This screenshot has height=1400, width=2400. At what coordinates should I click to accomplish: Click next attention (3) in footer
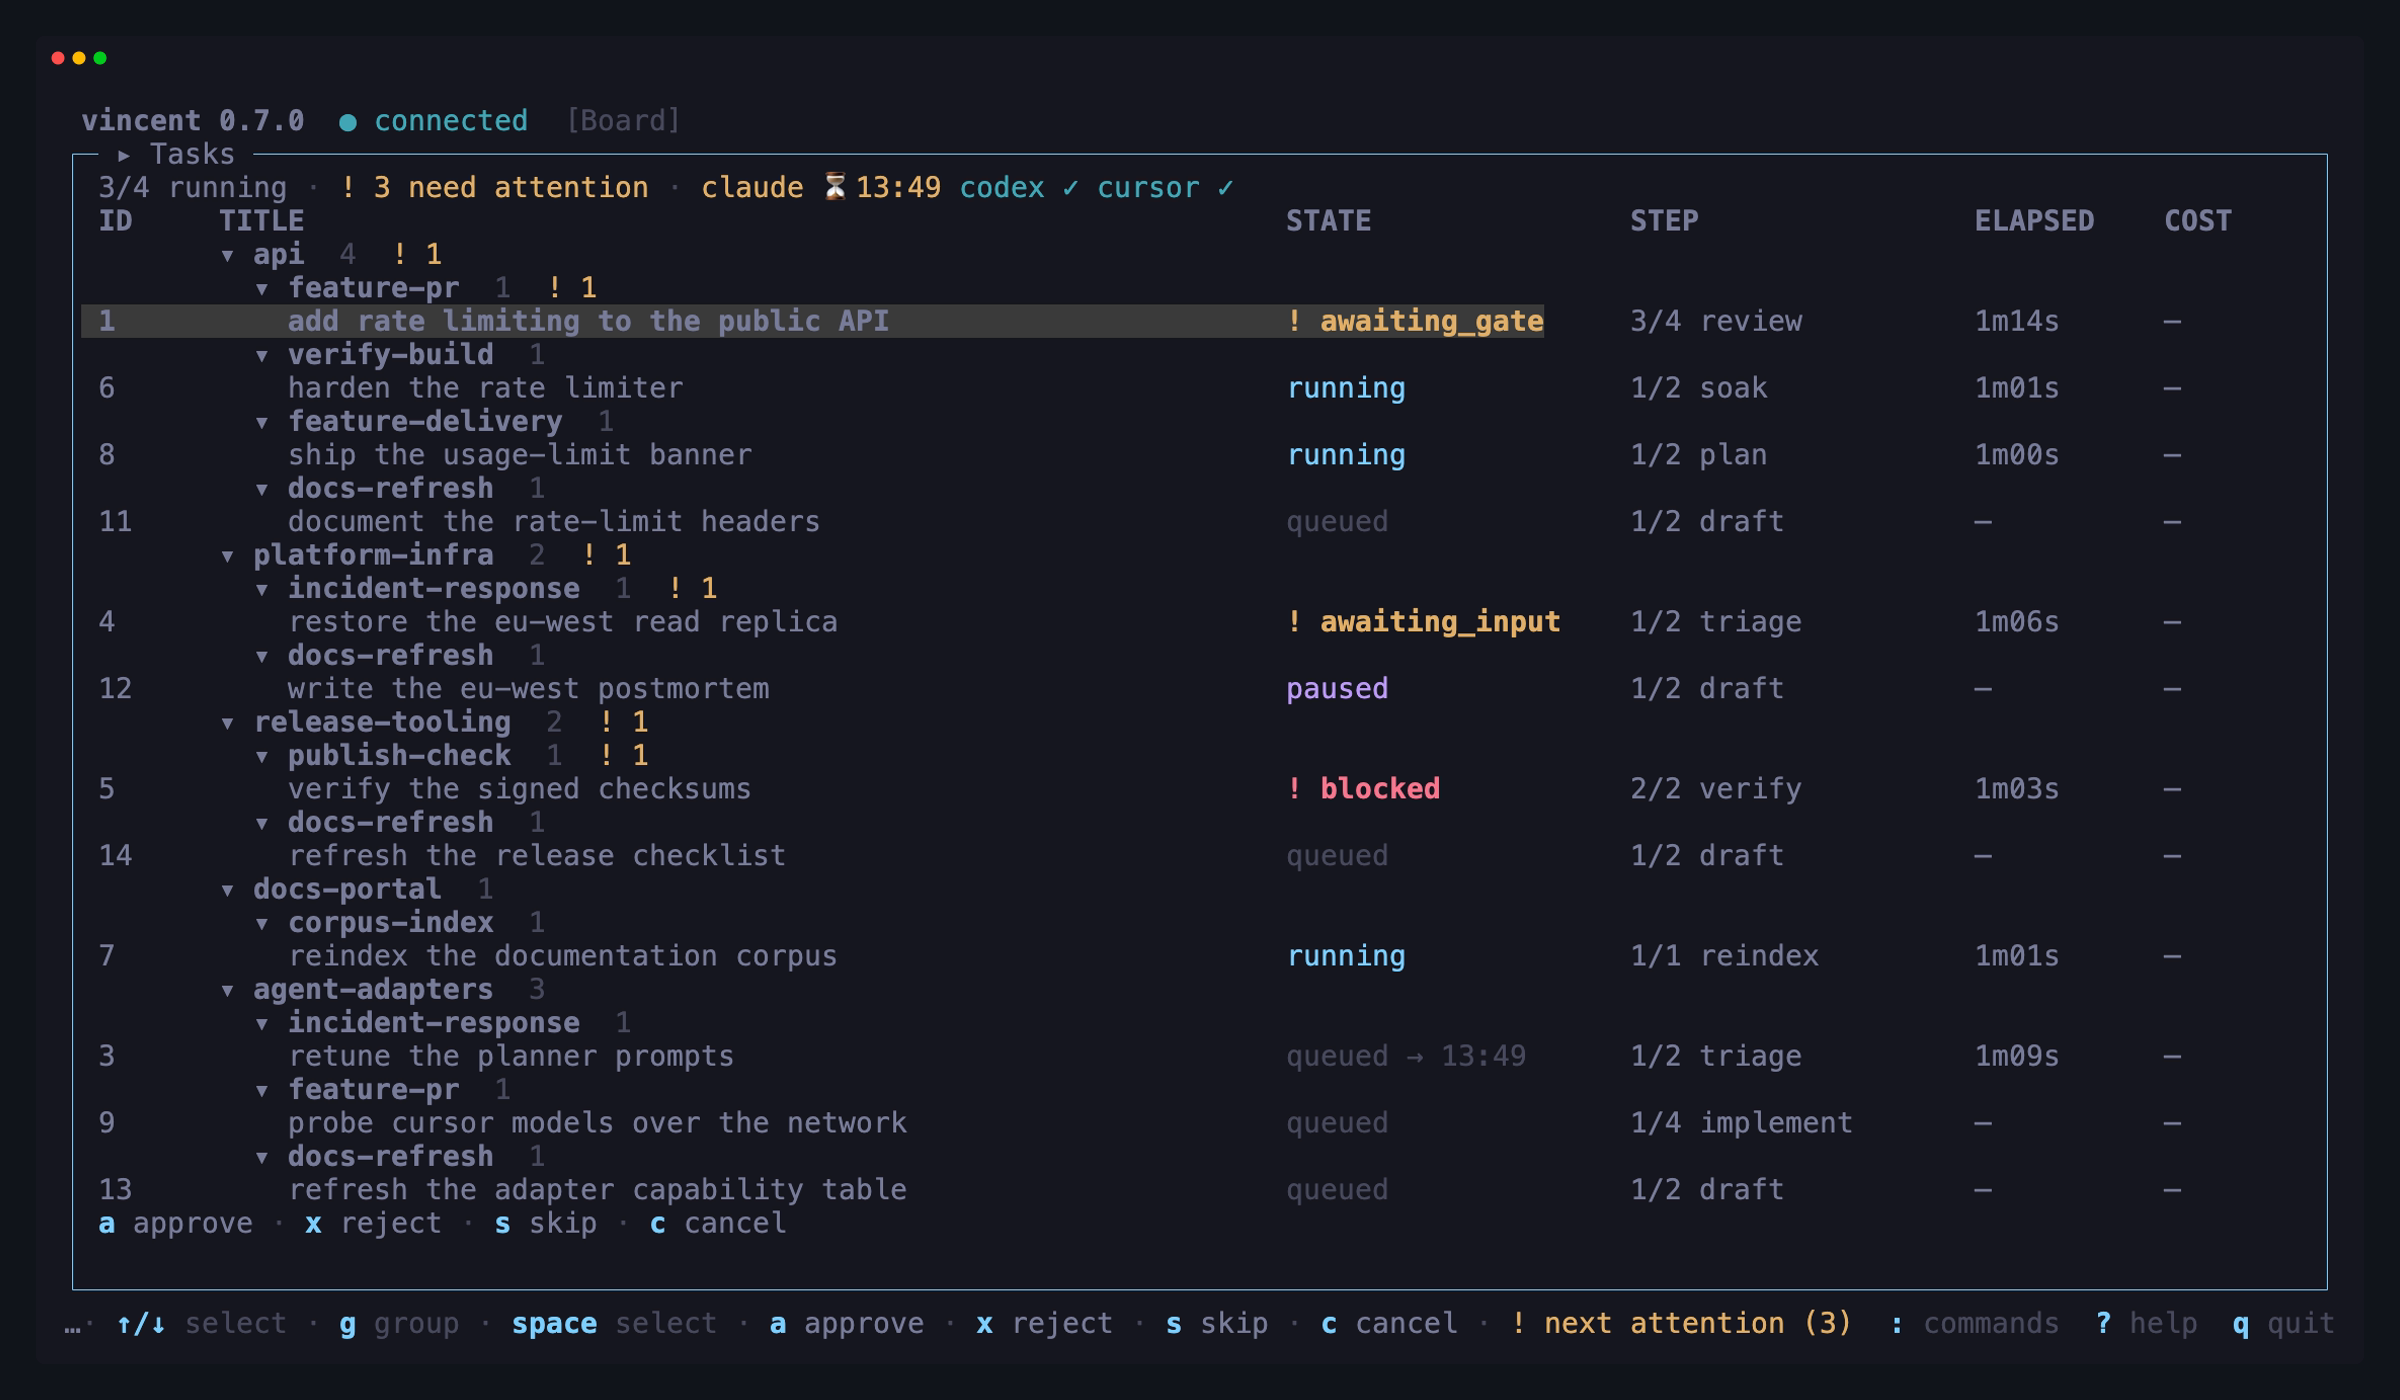(x=1681, y=1324)
